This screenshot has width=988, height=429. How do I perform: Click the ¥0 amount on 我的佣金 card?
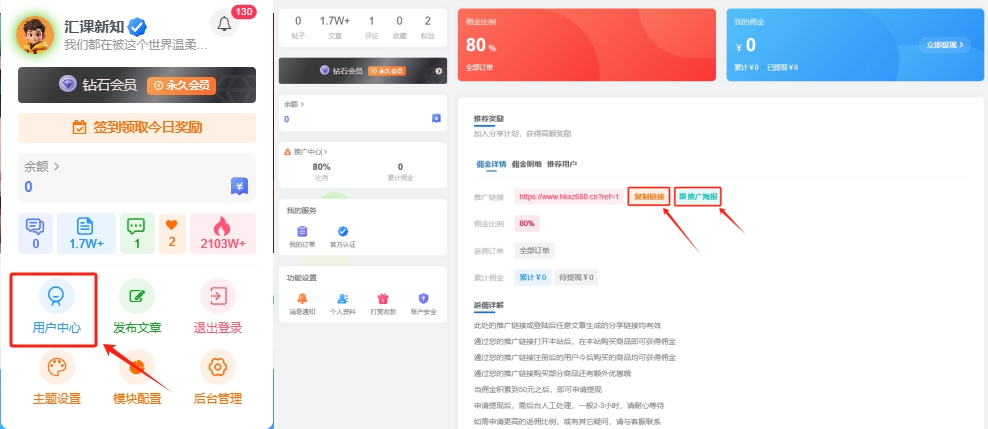point(745,45)
